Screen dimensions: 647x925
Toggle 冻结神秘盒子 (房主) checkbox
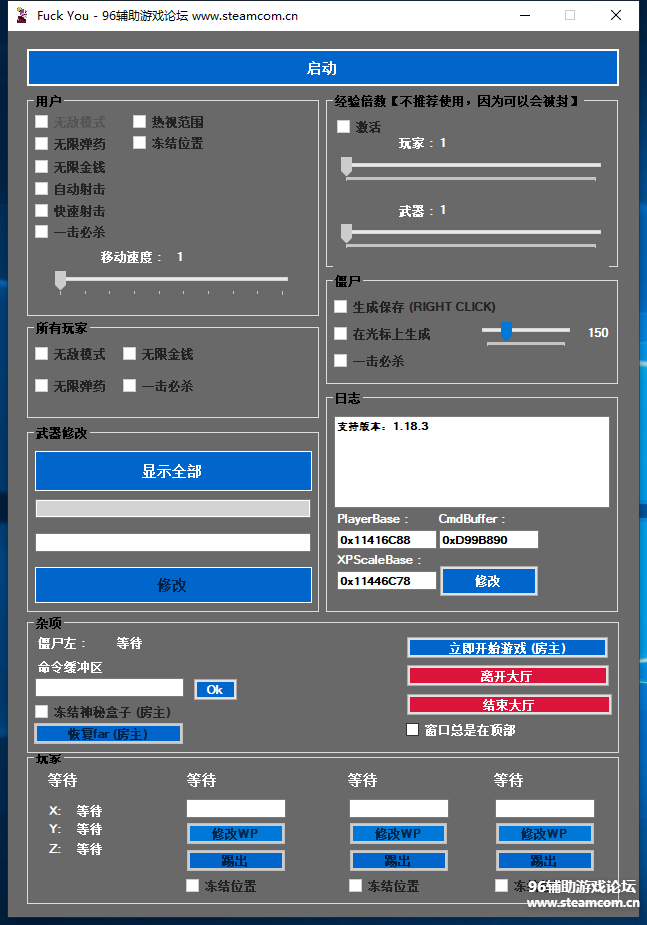42,711
